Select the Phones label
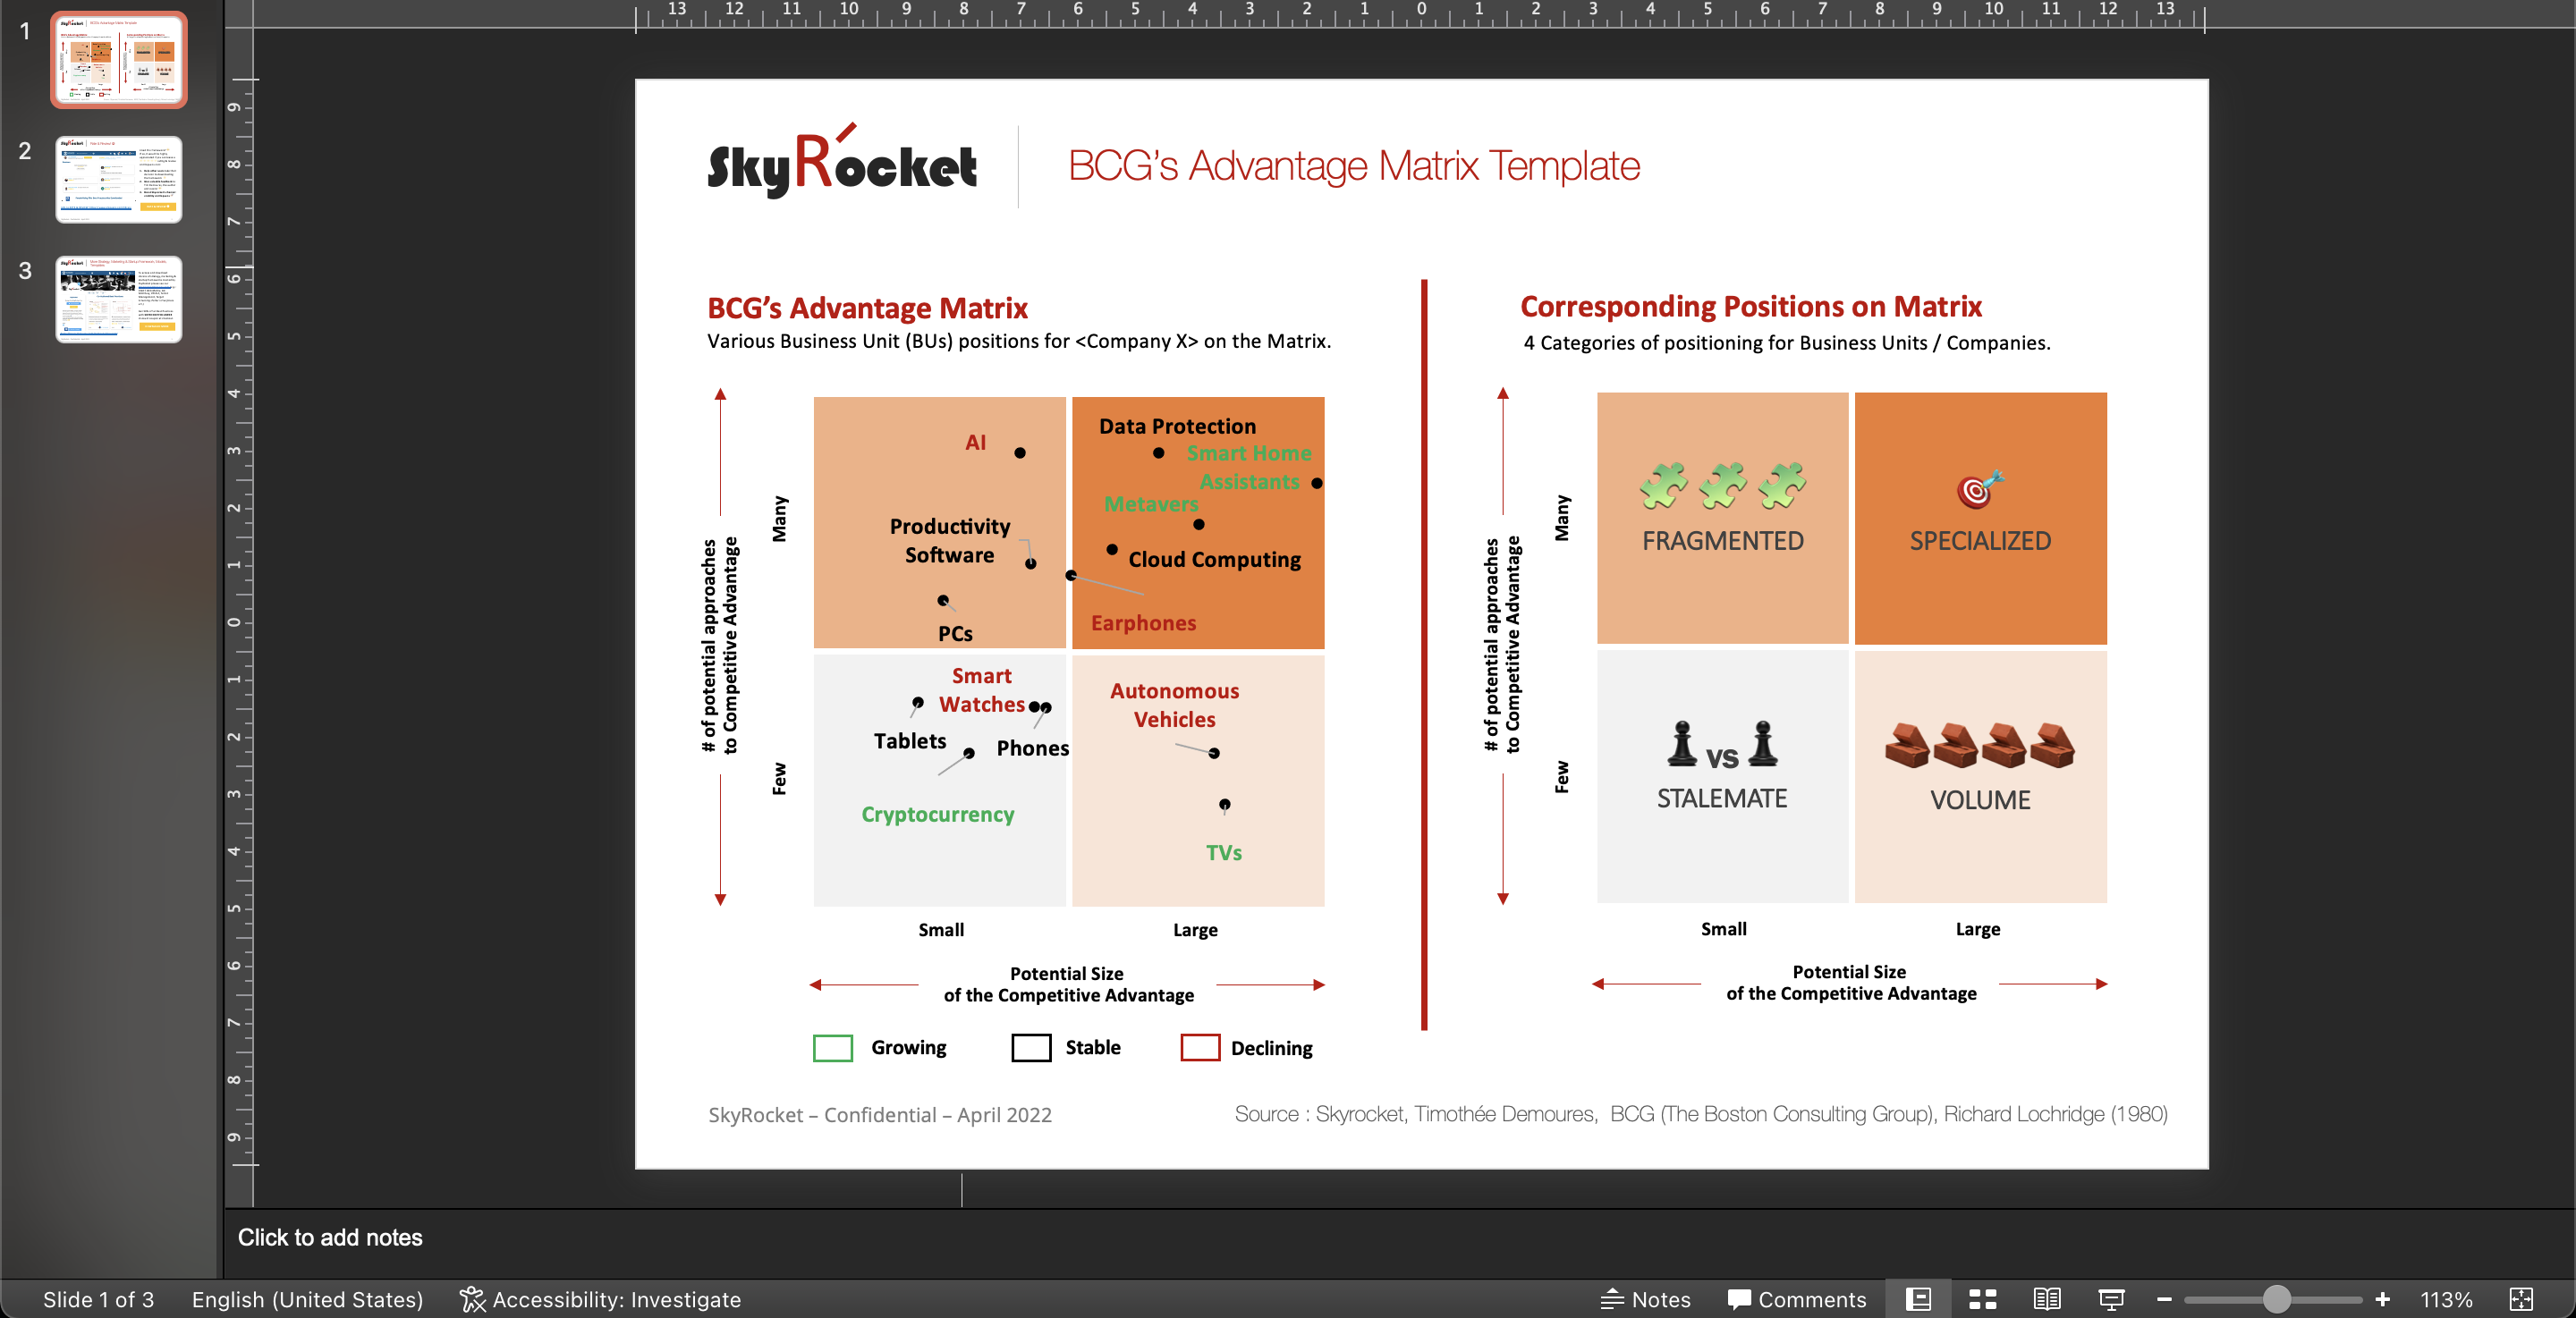Screen dimensions: 2576x1318 coord(1032,748)
